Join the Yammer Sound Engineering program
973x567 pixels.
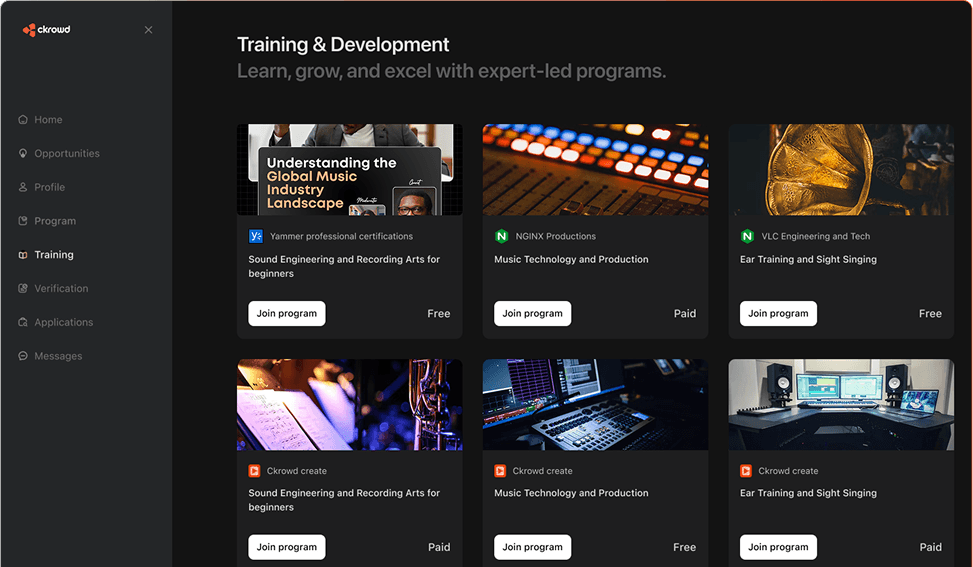click(287, 313)
